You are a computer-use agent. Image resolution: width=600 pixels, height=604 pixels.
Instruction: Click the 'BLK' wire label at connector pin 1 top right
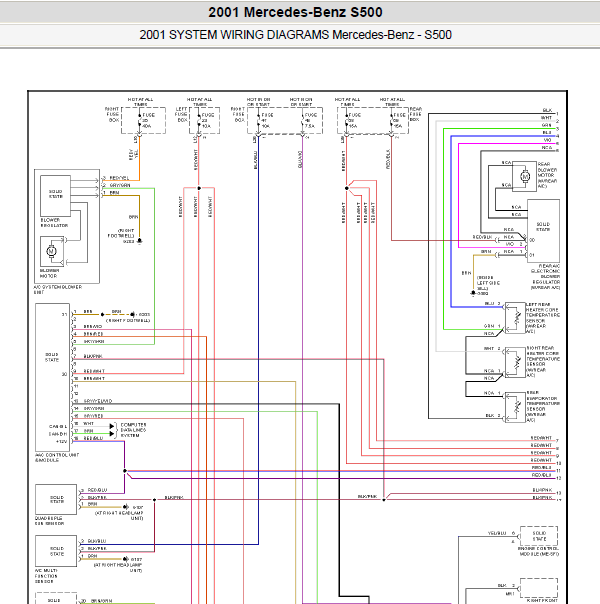click(547, 110)
